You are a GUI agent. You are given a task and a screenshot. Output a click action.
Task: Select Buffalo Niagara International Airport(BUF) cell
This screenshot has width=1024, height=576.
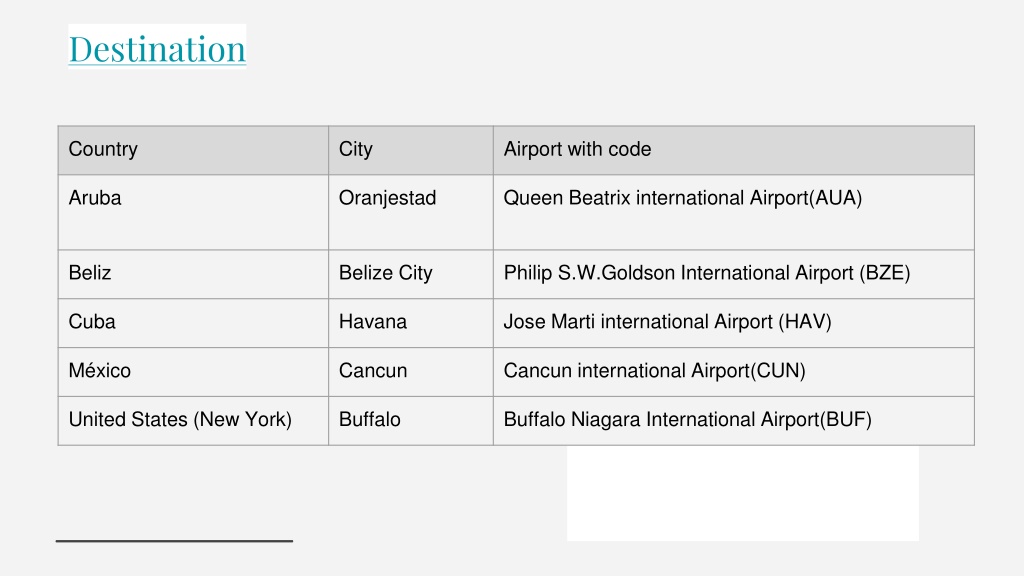733,421
